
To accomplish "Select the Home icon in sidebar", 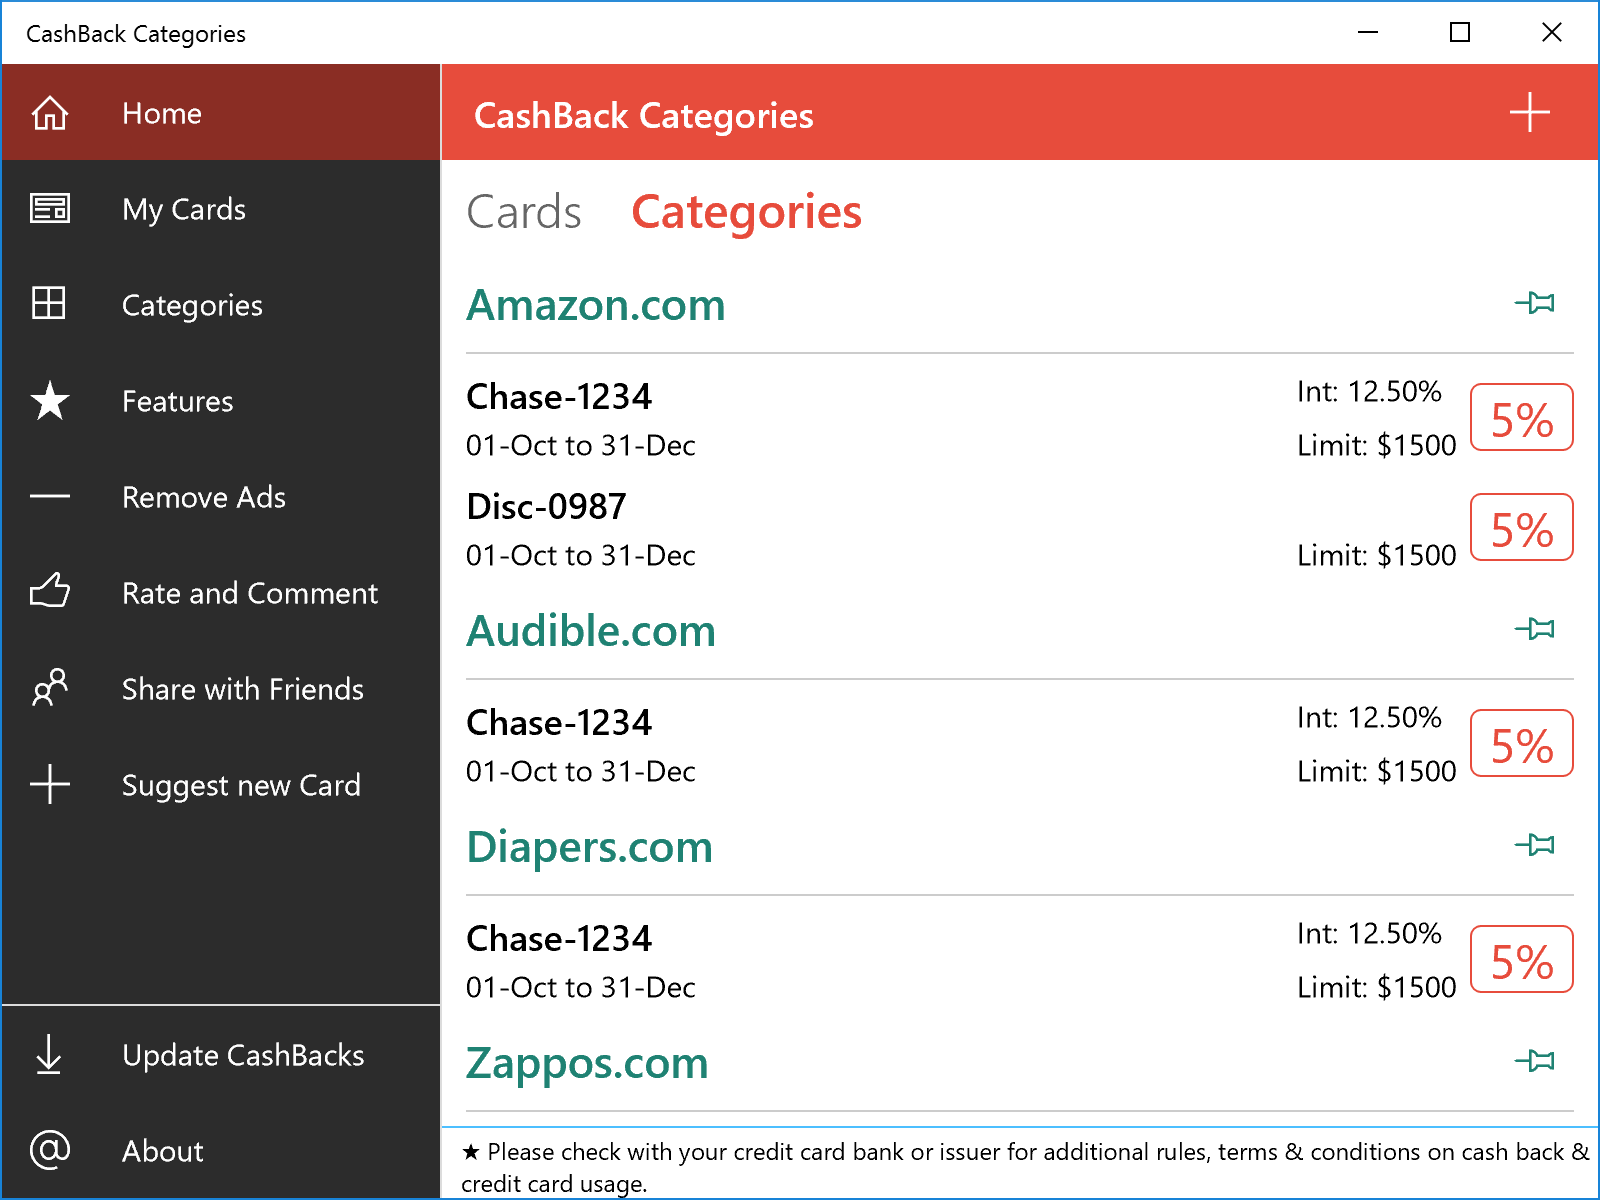I will coord(49,113).
